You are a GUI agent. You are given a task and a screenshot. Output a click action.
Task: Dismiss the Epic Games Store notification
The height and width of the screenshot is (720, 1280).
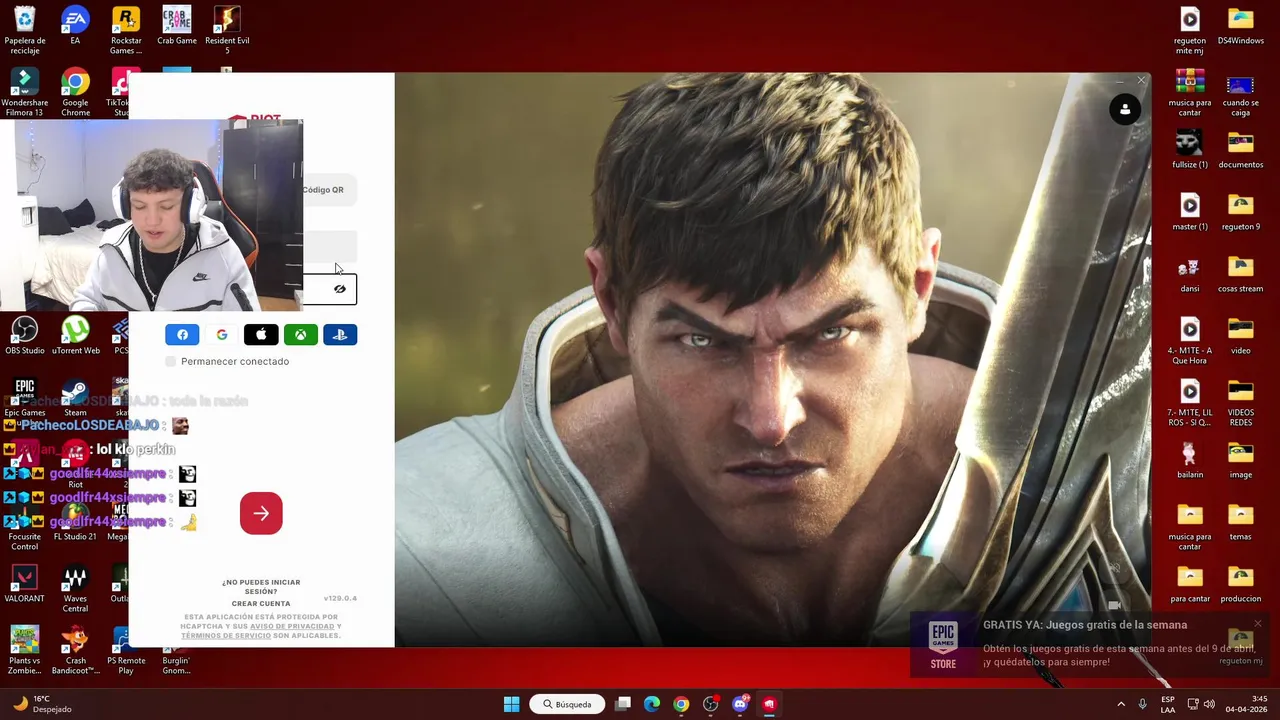[x=1258, y=625]
